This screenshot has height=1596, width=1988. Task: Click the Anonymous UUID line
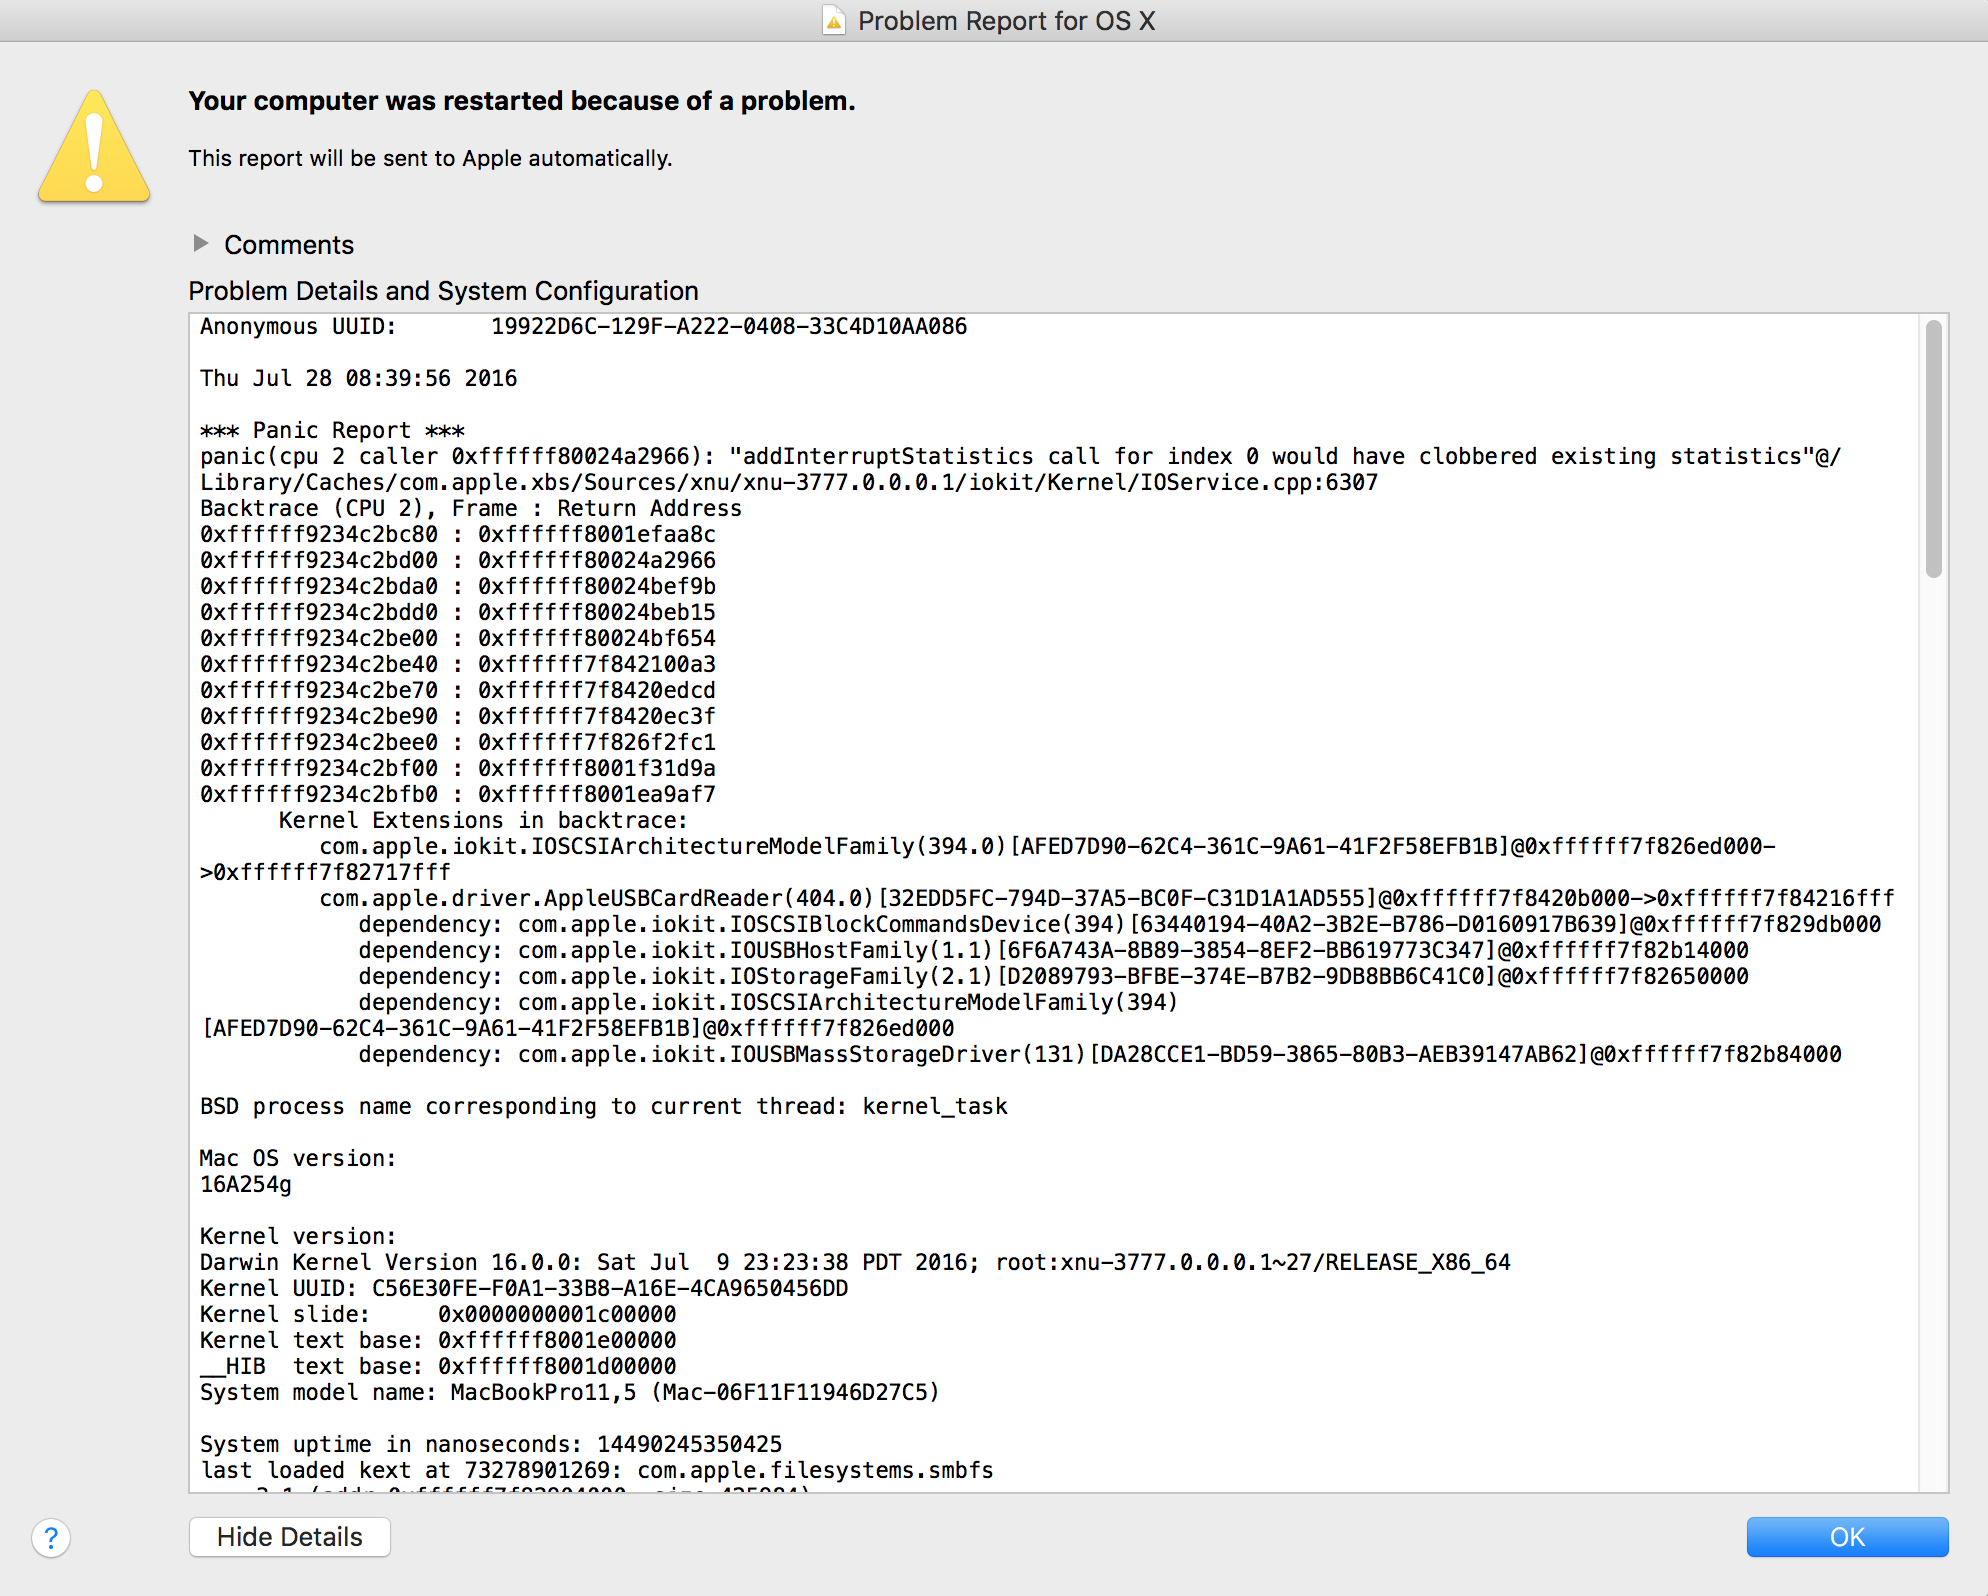click(583, 327)
